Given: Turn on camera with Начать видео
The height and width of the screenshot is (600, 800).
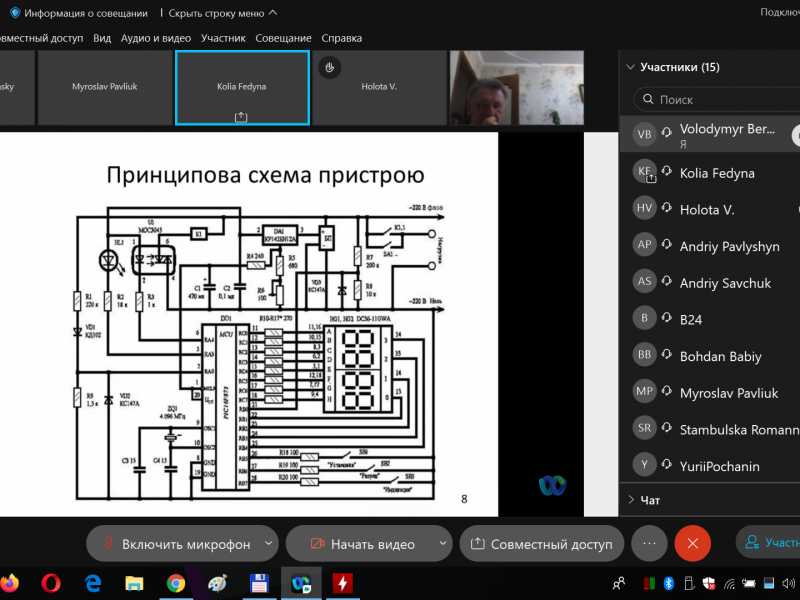Looking at the screenshot, I should click(x=360, y=544).
